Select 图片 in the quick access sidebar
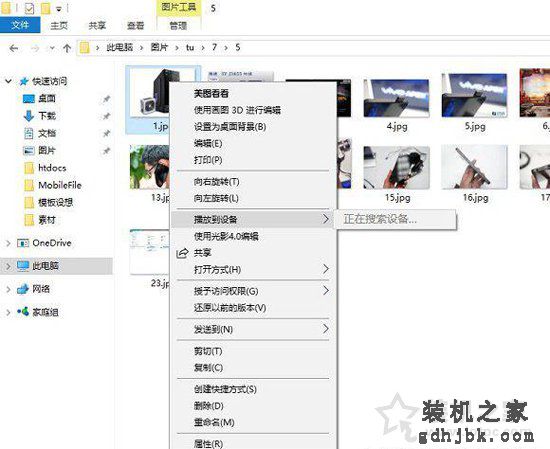This screenshot has height=449, width=550. coord(47,150)
